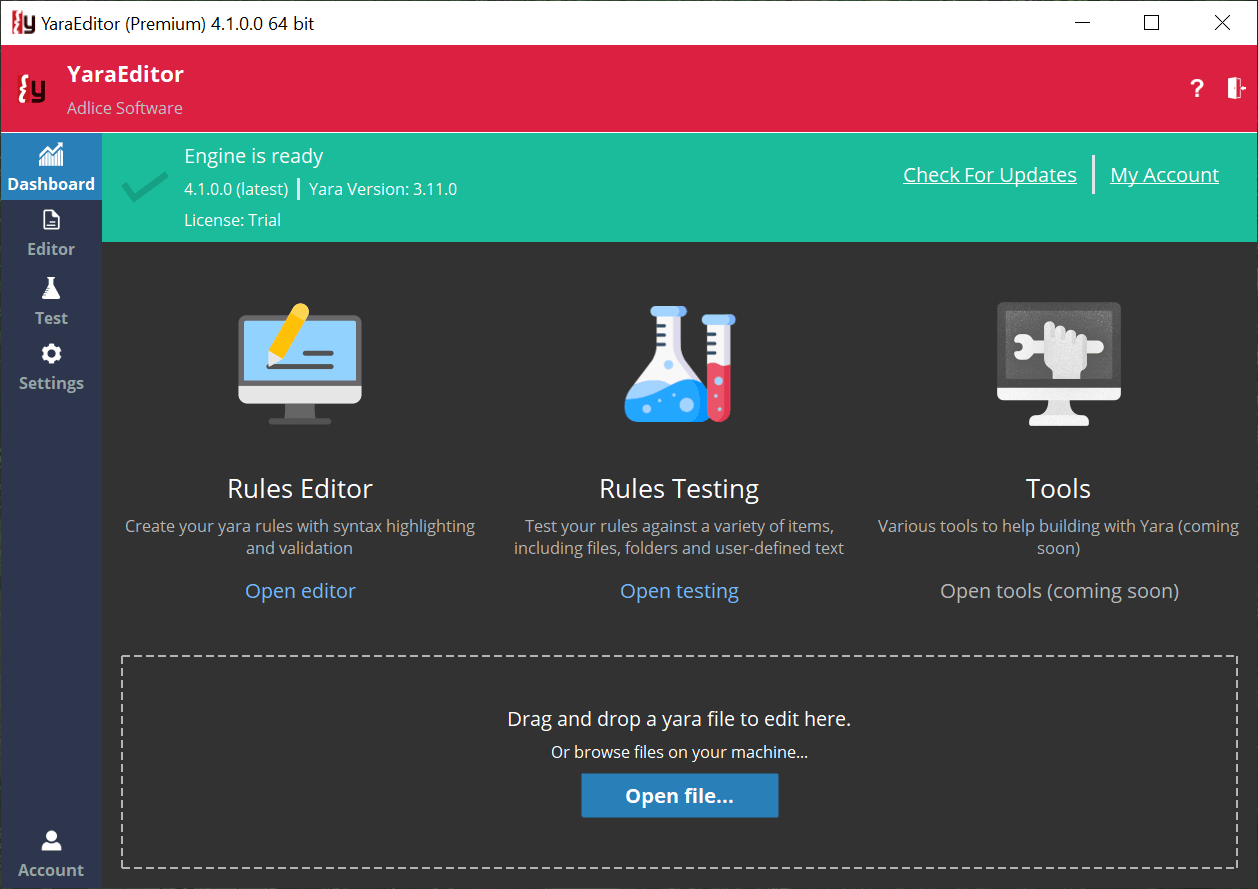Image resolution: width=1258 pixels, height=889 pixels.
Task: Click the Rules Testing flasks illustration
Action: [679, 363]
